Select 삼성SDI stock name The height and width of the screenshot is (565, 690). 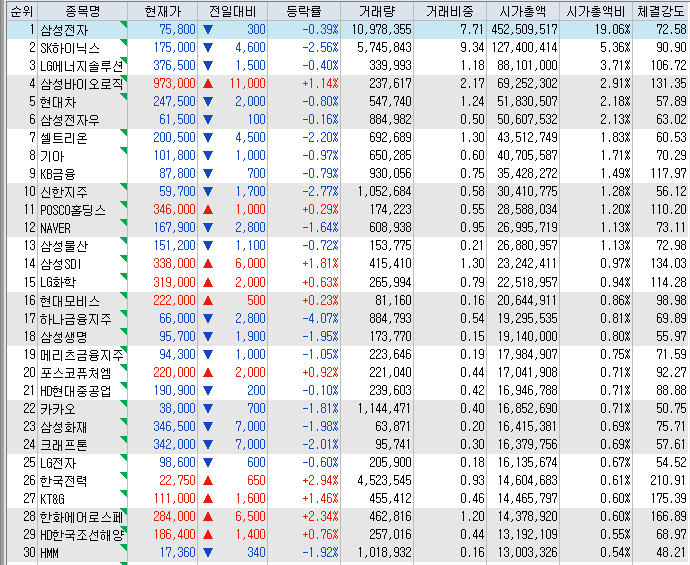tap(61, 264)
